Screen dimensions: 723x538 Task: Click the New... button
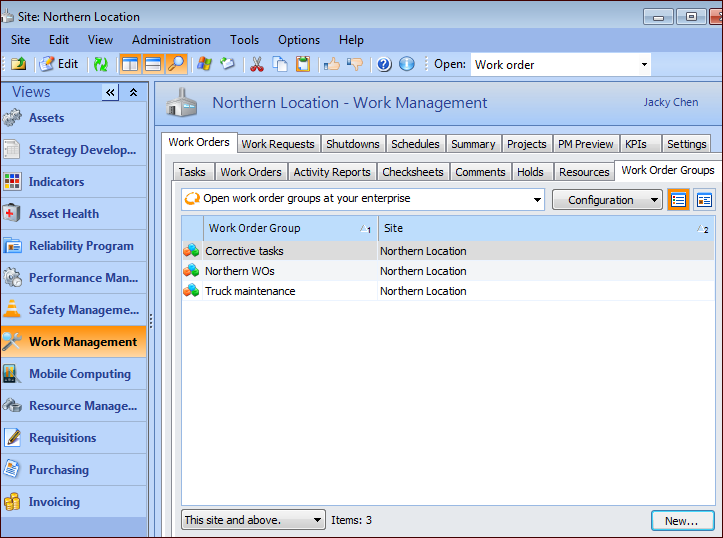pos(681,521)
